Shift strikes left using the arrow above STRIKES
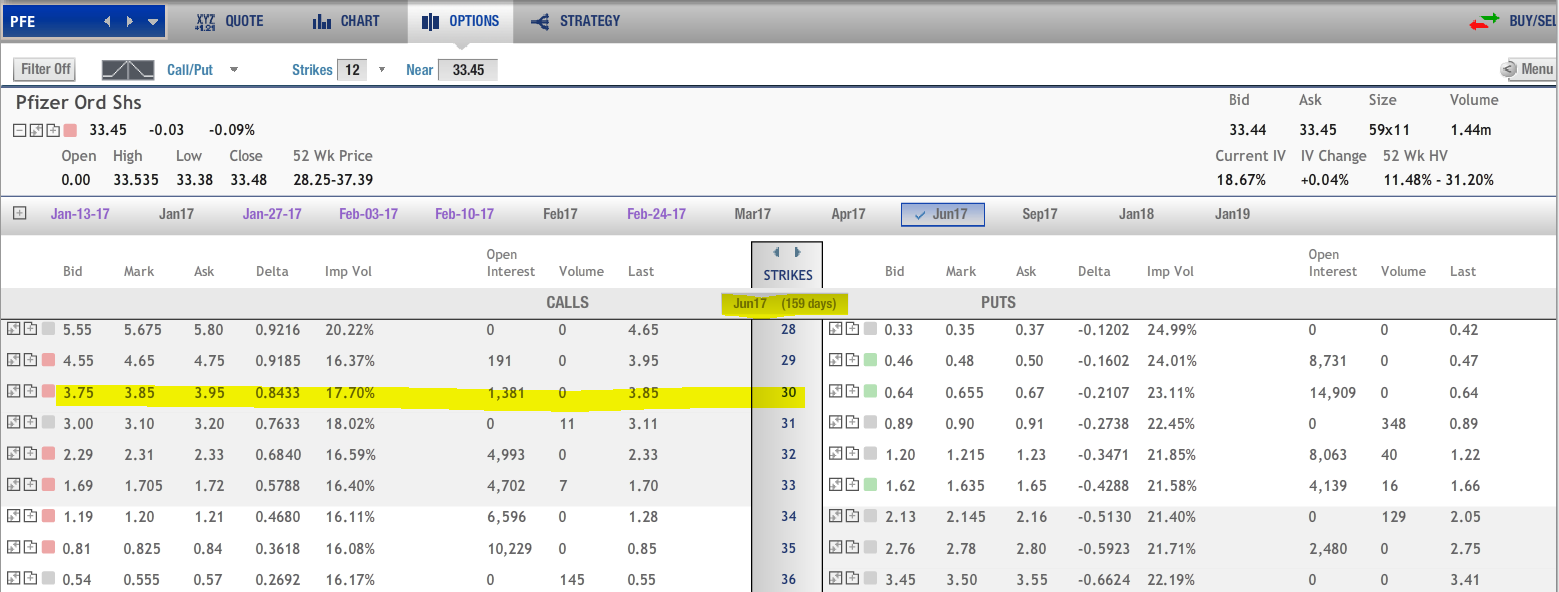 tap(777, 253)
